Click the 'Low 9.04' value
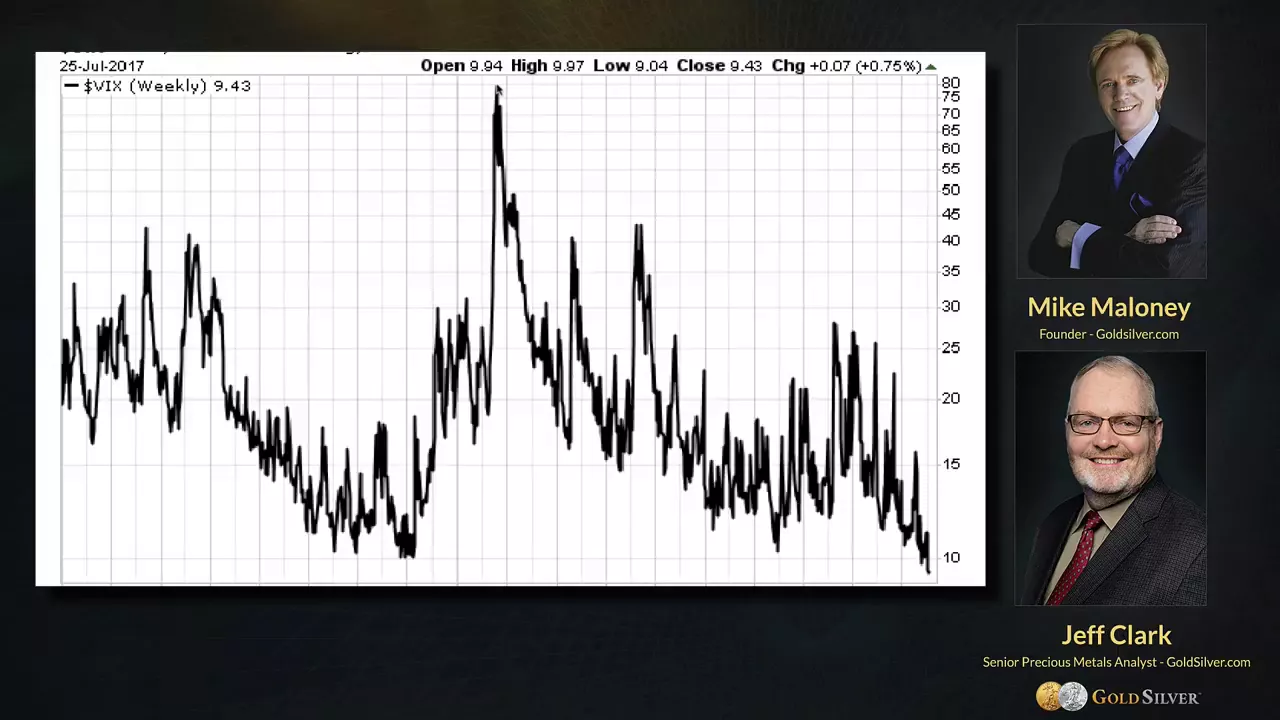The height and width of the screenshot is (720, 1280). click(x=630, y=66)
